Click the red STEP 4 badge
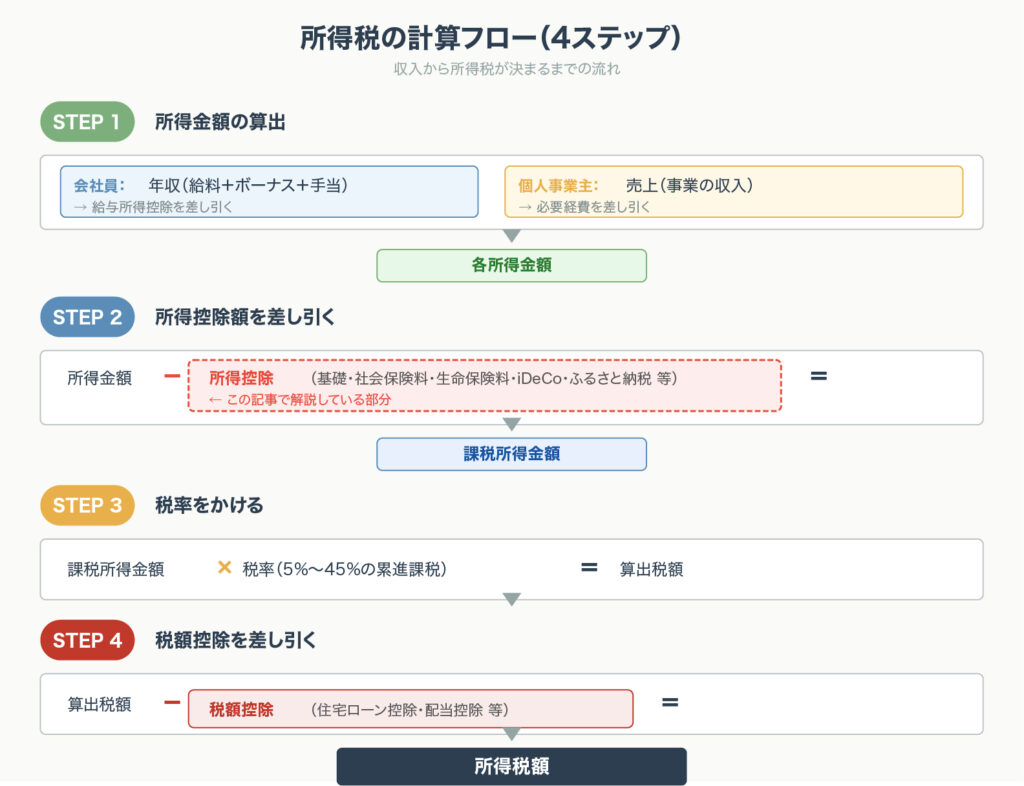1024x786 pixels. pyautogui.click(x=88, y=640)
